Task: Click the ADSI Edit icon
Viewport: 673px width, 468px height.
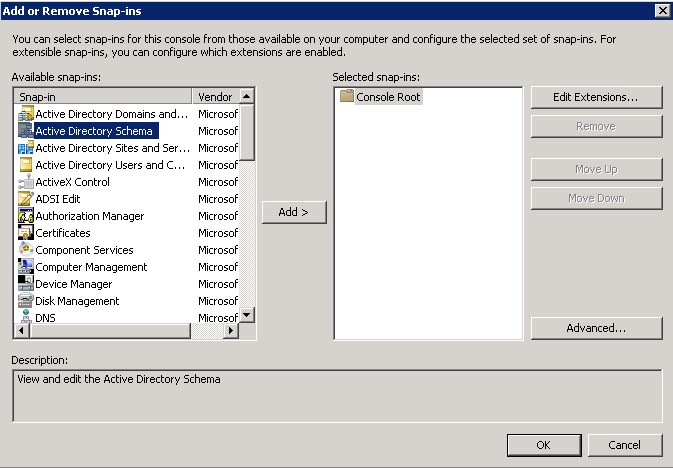Action: click(26, 199)
